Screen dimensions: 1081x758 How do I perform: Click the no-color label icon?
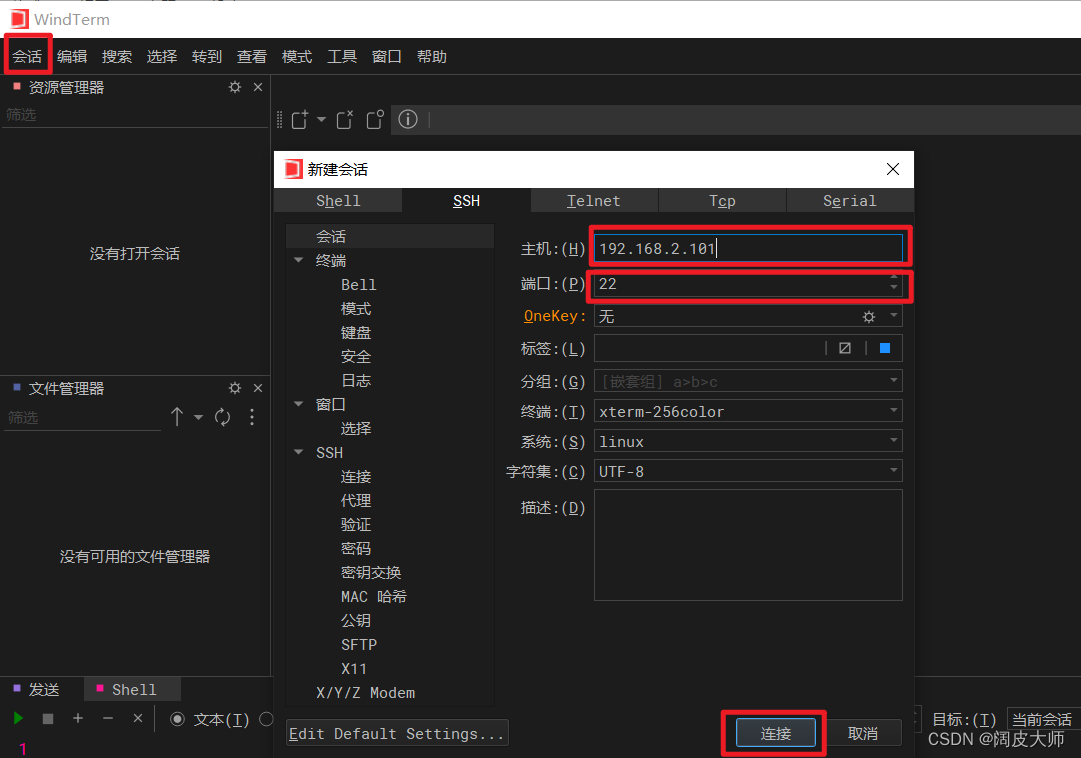coord(845,348)
